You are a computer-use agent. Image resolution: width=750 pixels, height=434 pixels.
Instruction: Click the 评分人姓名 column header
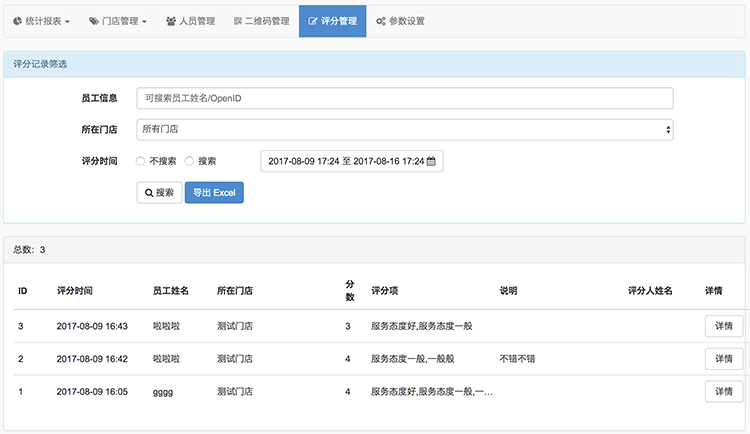coord(650,290)
